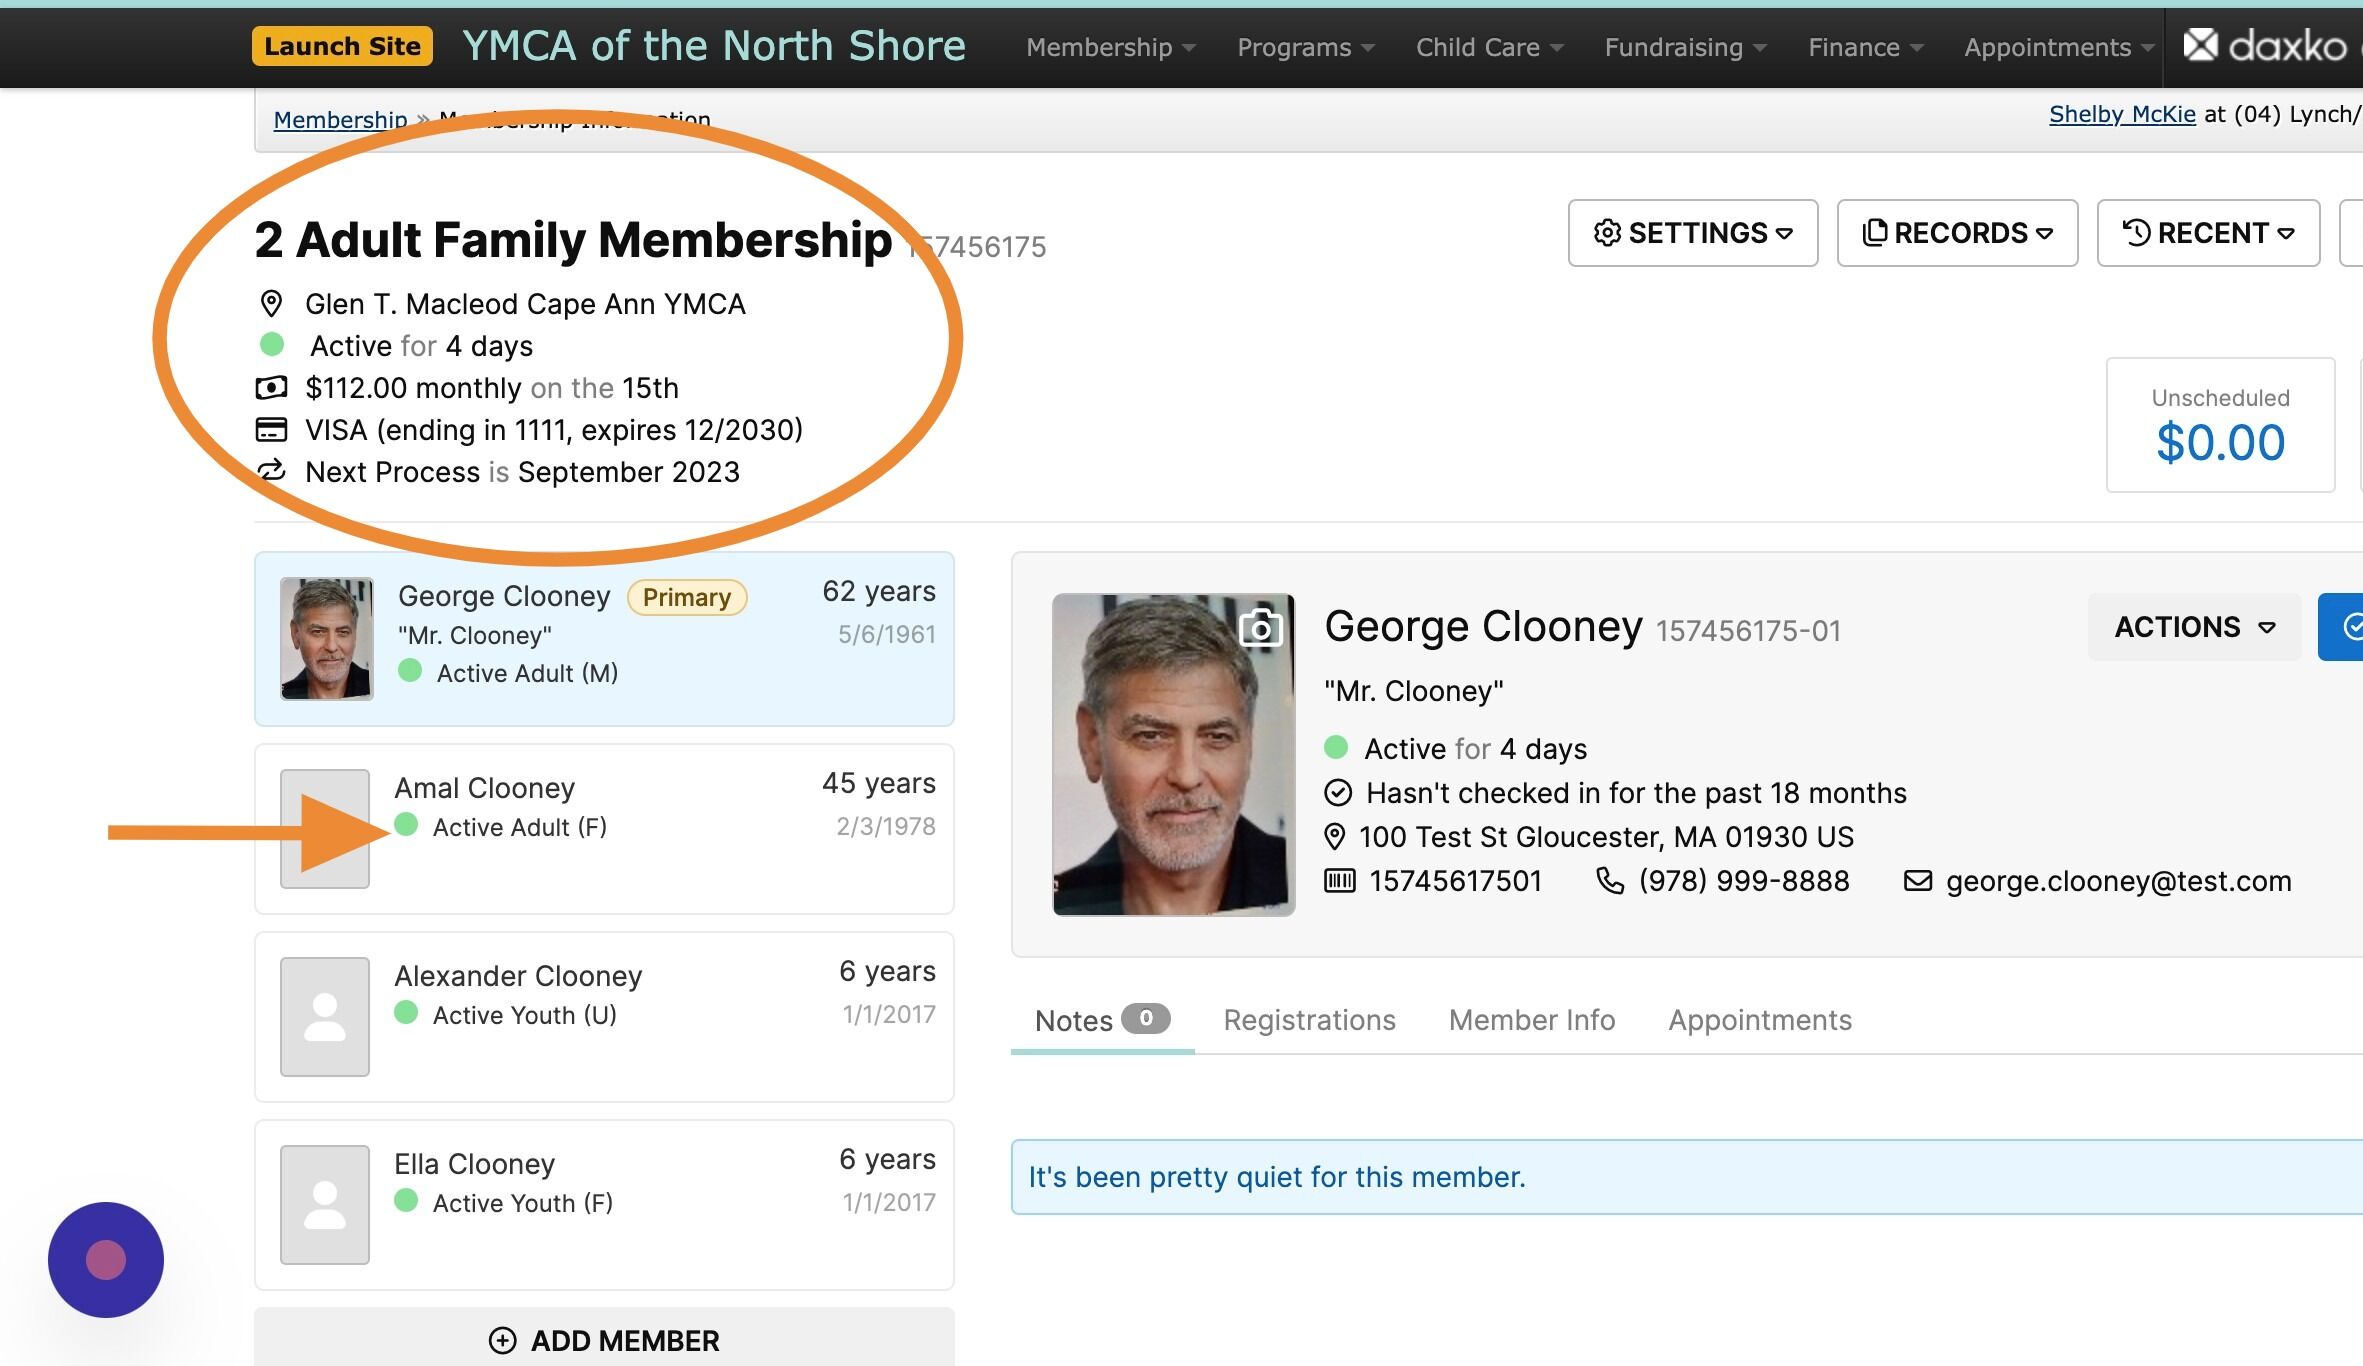Open the Membership menu in top bar
The height and width of the screenshot is (1366, 2363).
point(1110,47)
